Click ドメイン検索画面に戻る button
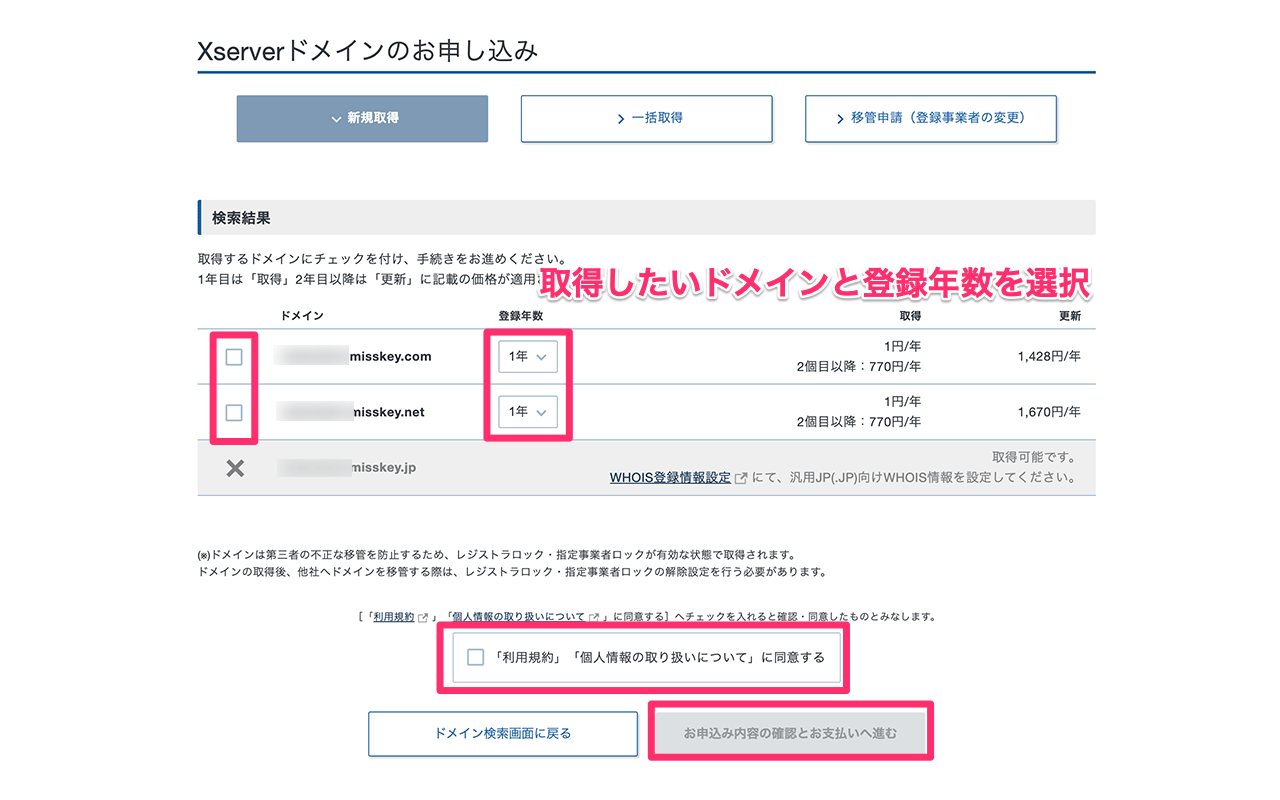Viewport: 1280px width, 800px height. [503, 733]
